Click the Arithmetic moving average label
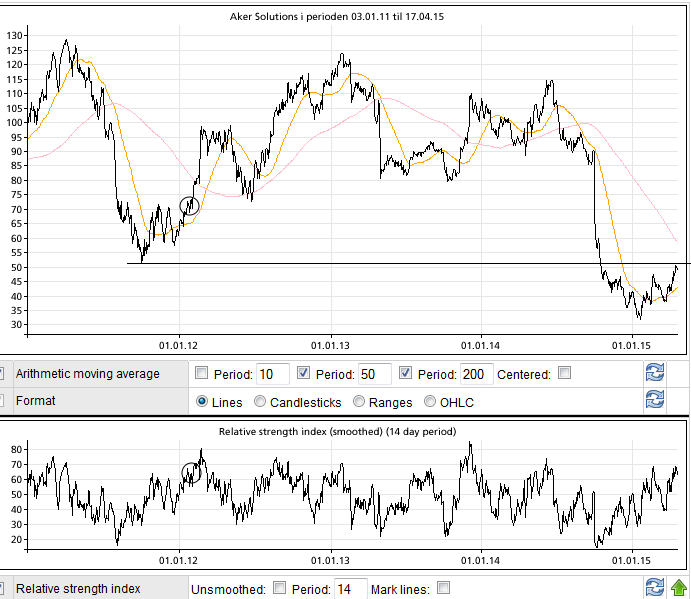 (x=87, y=374)
